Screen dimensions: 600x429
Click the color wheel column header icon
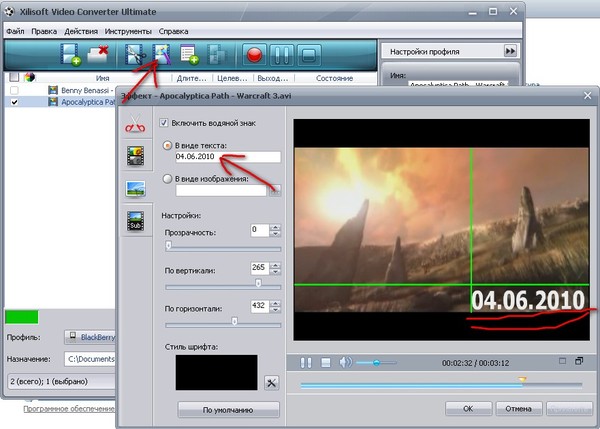click(x=29, y=78)
